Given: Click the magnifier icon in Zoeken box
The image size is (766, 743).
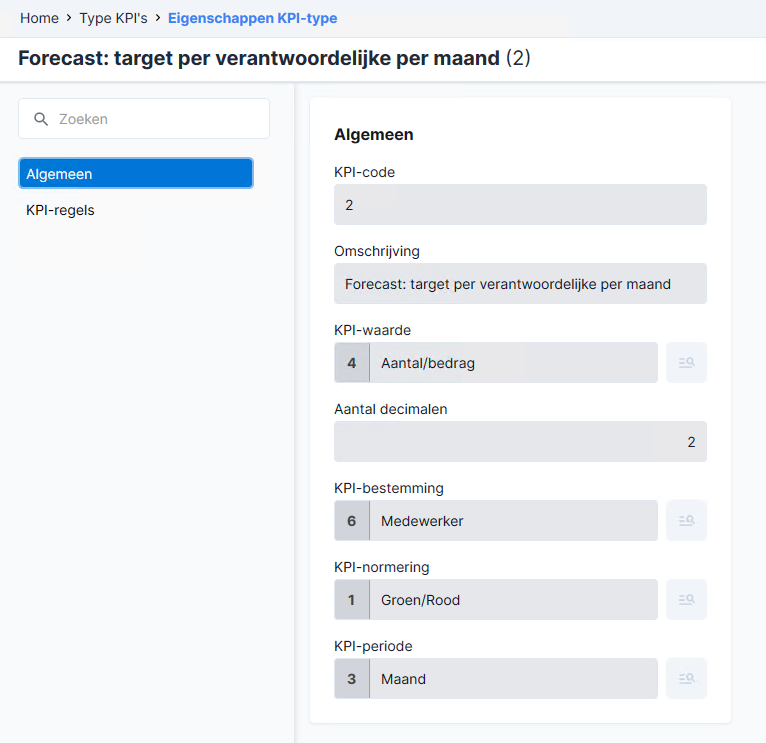Looking at the screenshot, I should tap(41, 119).
